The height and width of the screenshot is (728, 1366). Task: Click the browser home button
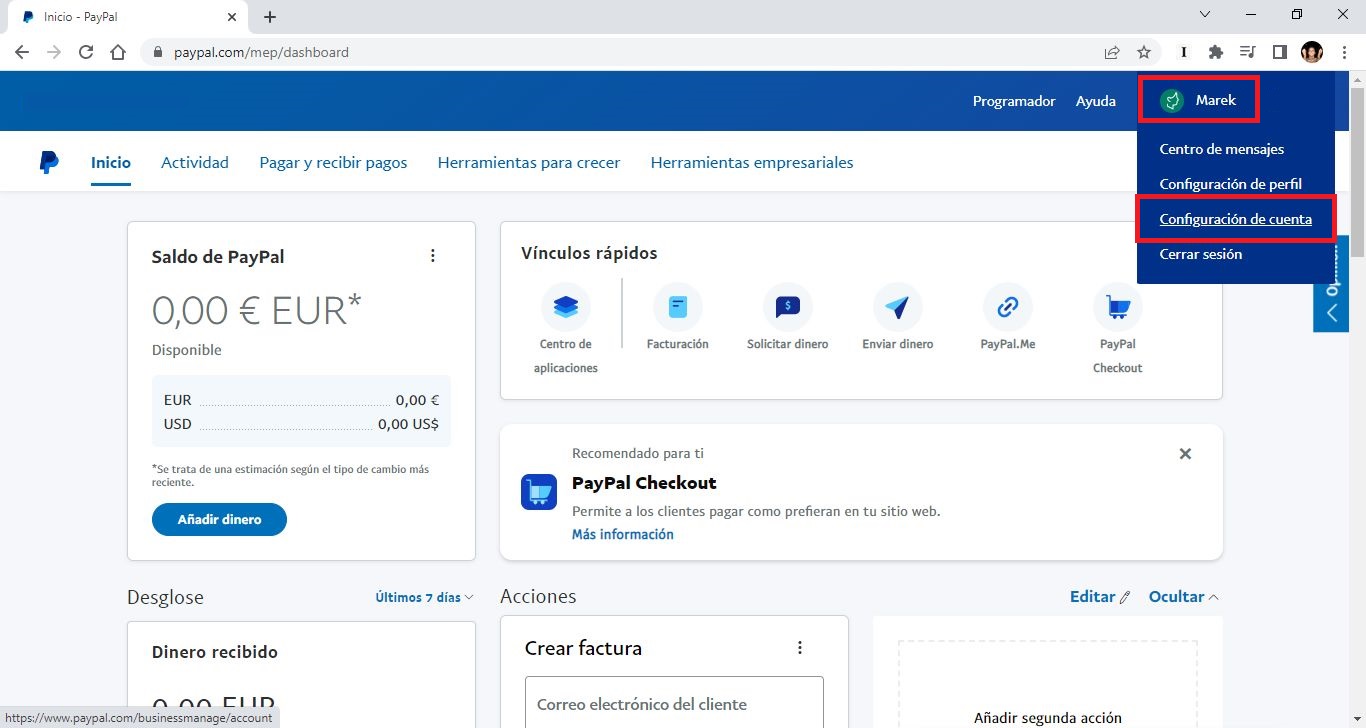coord(118,52)
